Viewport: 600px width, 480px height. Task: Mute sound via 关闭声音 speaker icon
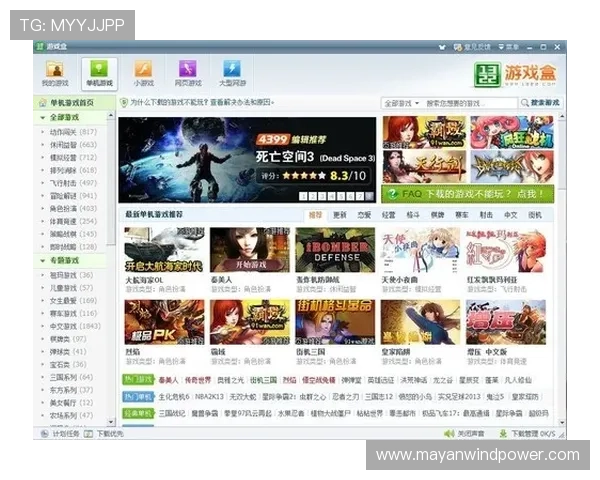[x=449, y=434]
